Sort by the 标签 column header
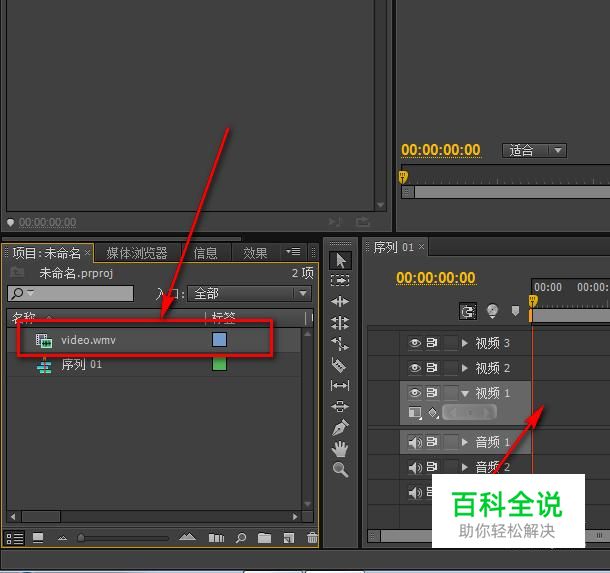 point(224,318)
